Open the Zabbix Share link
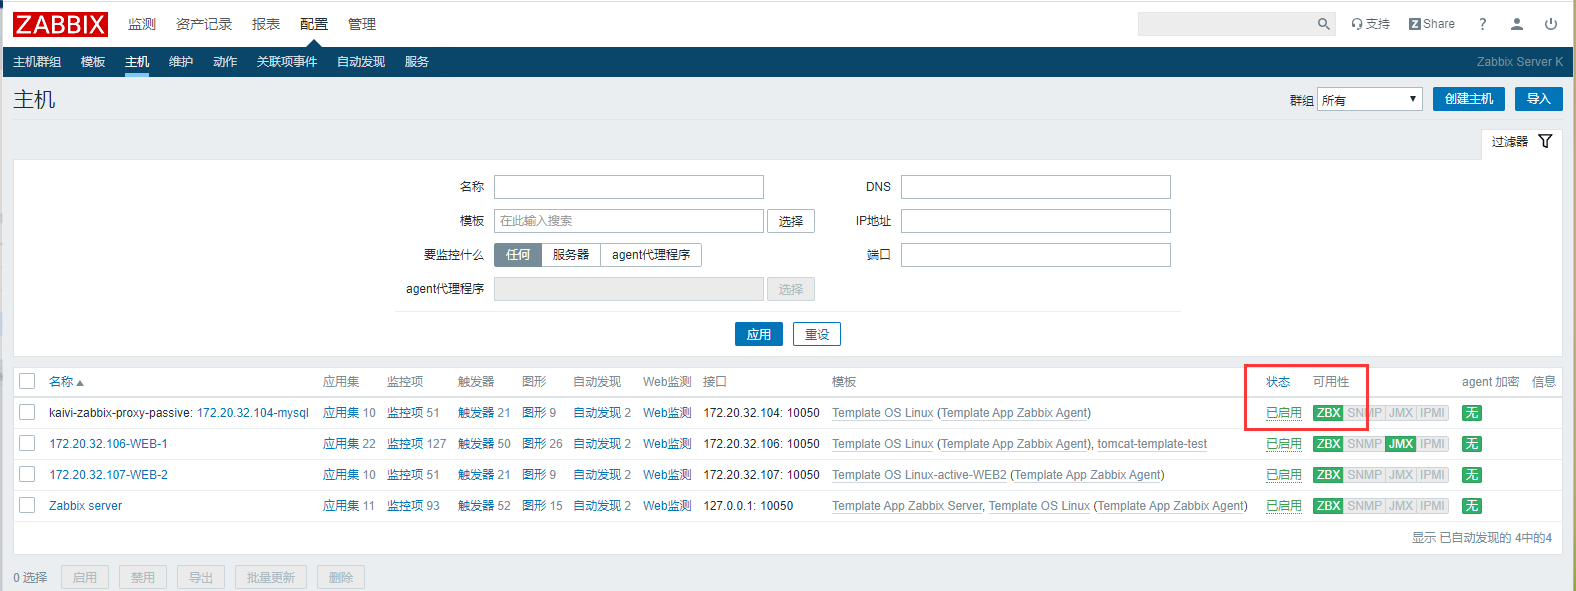 click(x=1432, y=24)
